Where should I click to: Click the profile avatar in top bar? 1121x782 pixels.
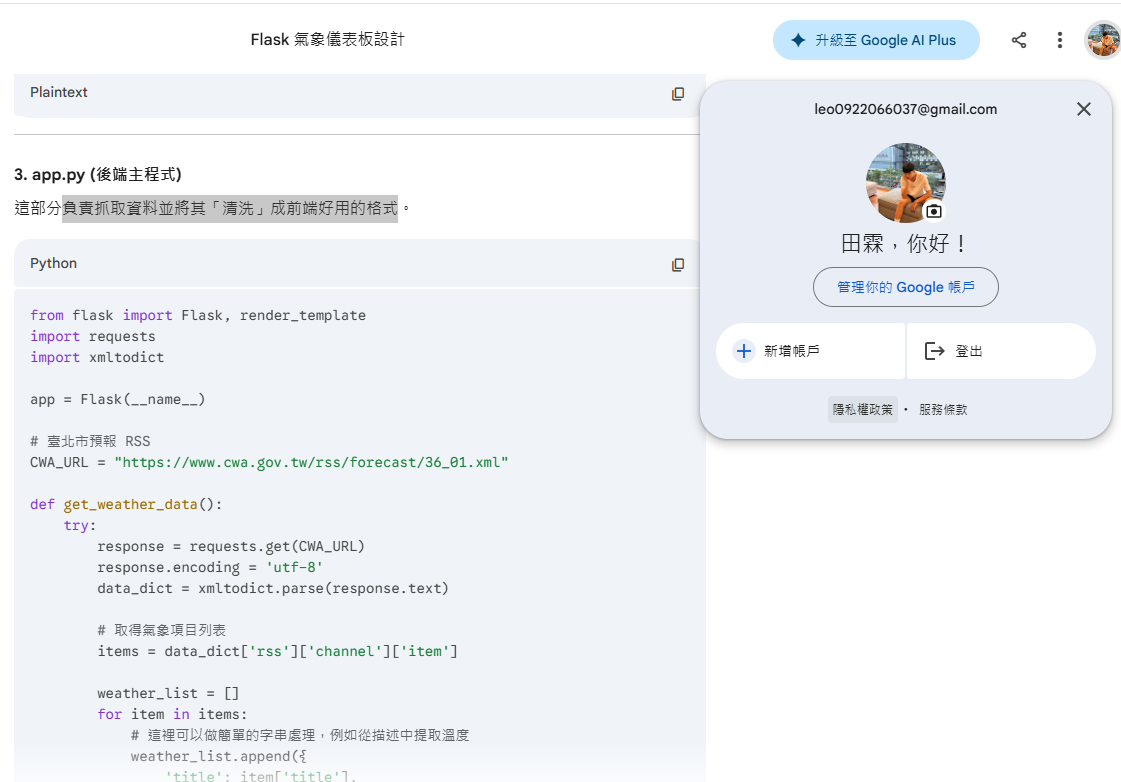pyautogui.click(x=1102, y=40)
